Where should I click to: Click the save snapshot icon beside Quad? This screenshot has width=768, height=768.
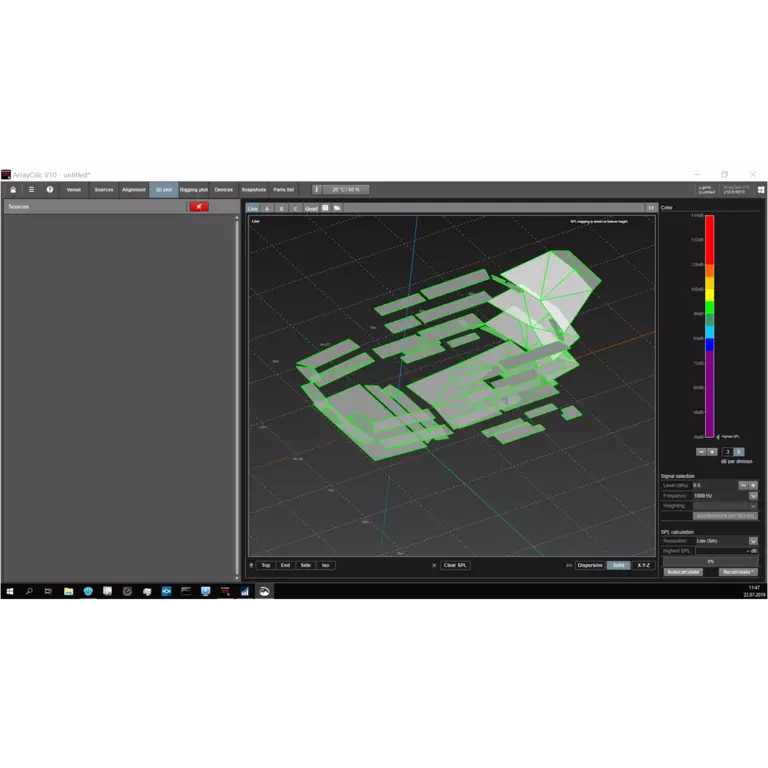pyautogui.click(x=325, y=208)
